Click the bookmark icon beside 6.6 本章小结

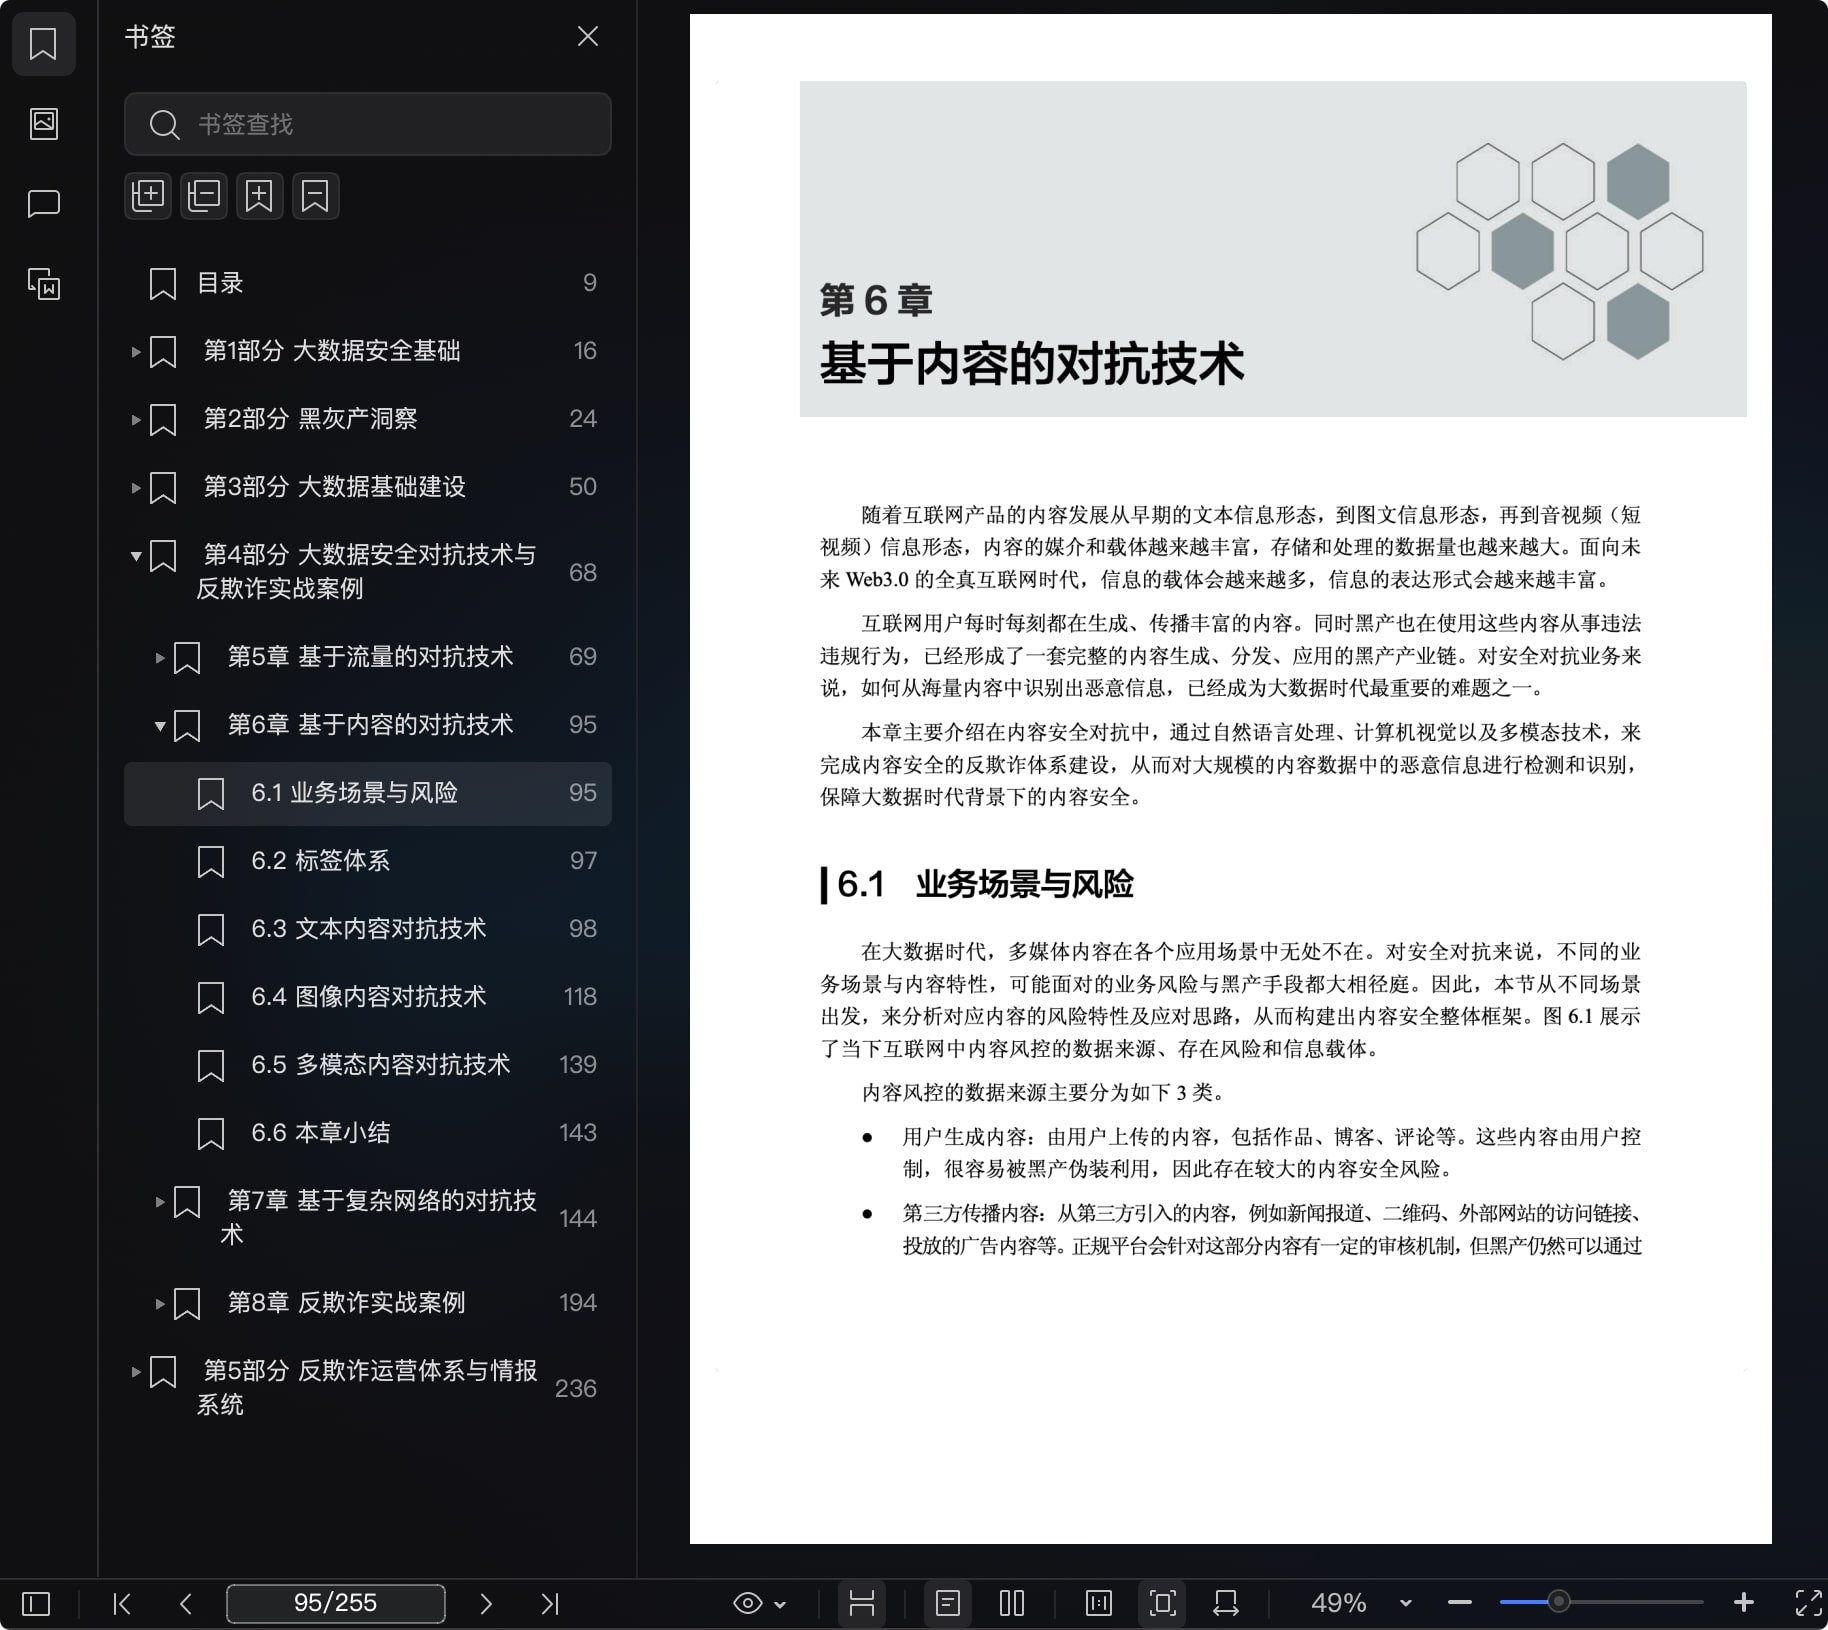(x=211, y=1133)
